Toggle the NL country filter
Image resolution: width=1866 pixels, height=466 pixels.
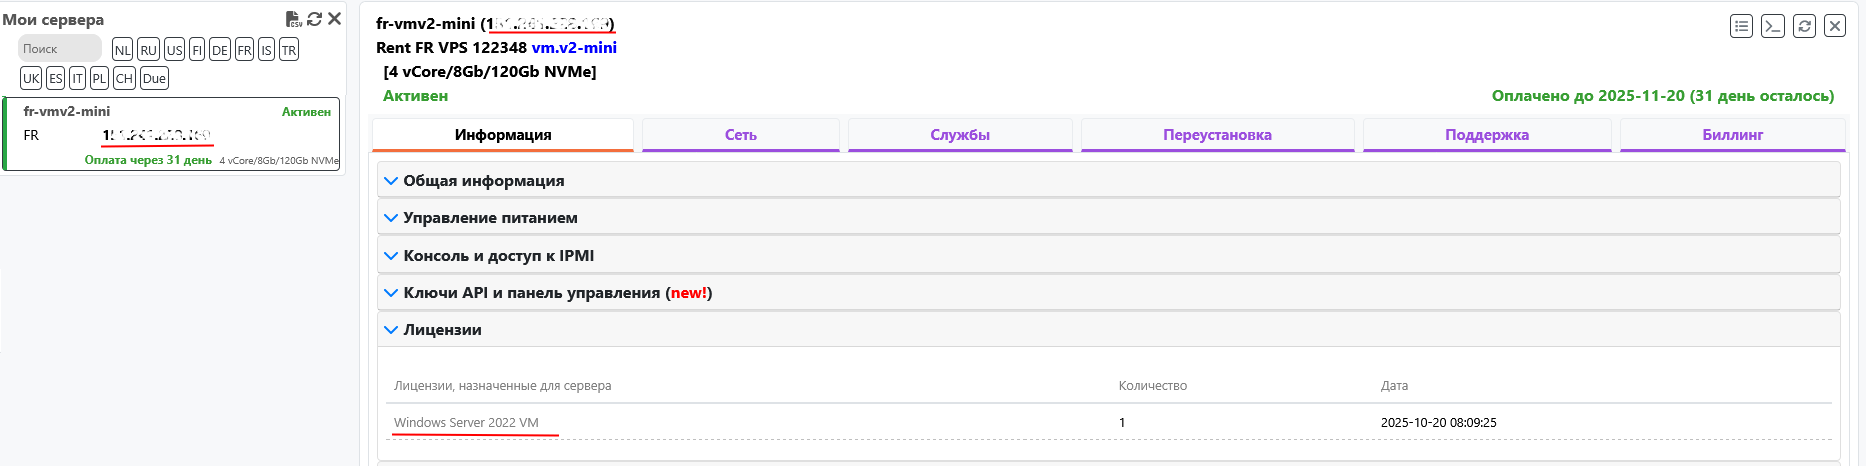[x=122, y=50]
